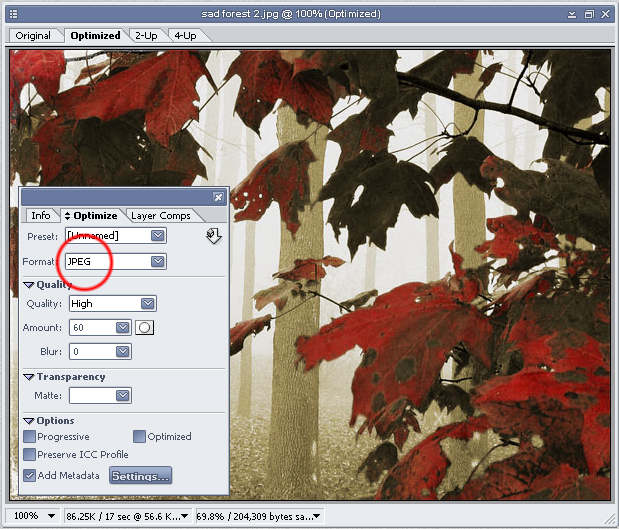The height and width of the screenshot is (529, 619).
Task: Toggle the Optimized checkbox
Action: (x=139, y=437)
